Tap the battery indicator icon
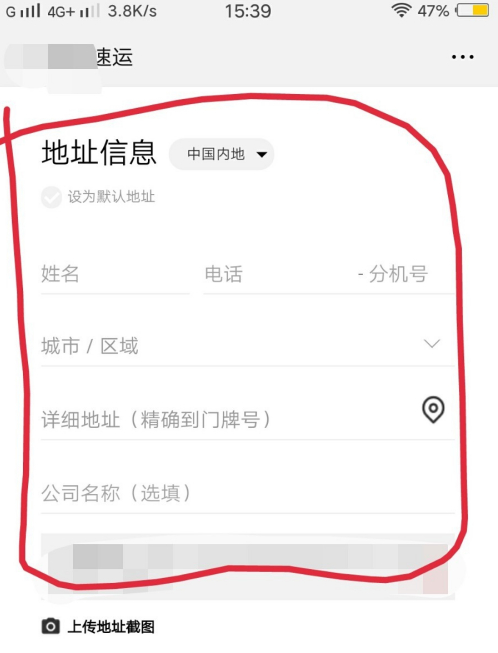 (x=473, y=10)
